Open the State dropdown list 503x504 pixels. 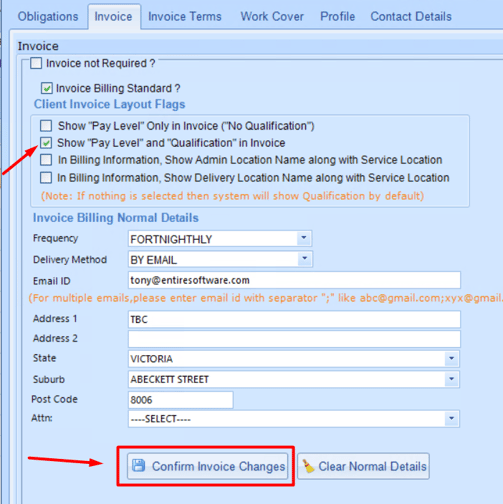[x=451, y=358]
